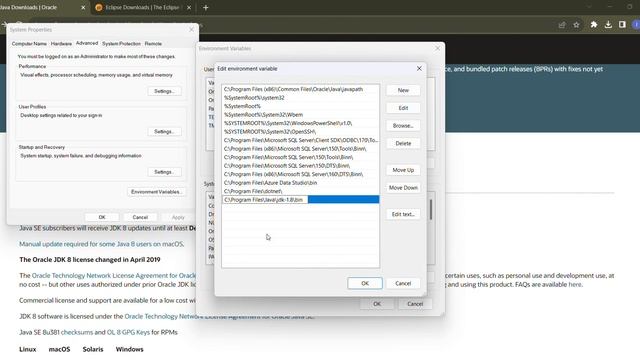This screenshot has width=640, height=360.
Task: Switch to the System Protection tab
Action: [x=121, y=44]
